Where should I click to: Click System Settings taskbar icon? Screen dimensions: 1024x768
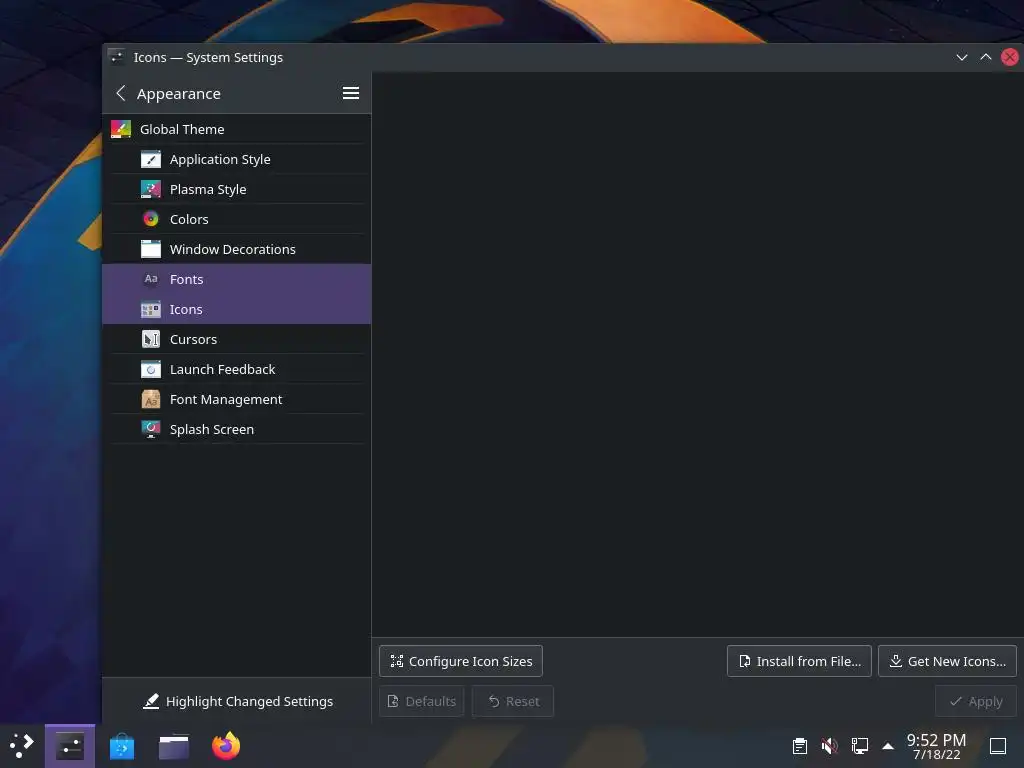pyautogui.click(x=70, y=746)
